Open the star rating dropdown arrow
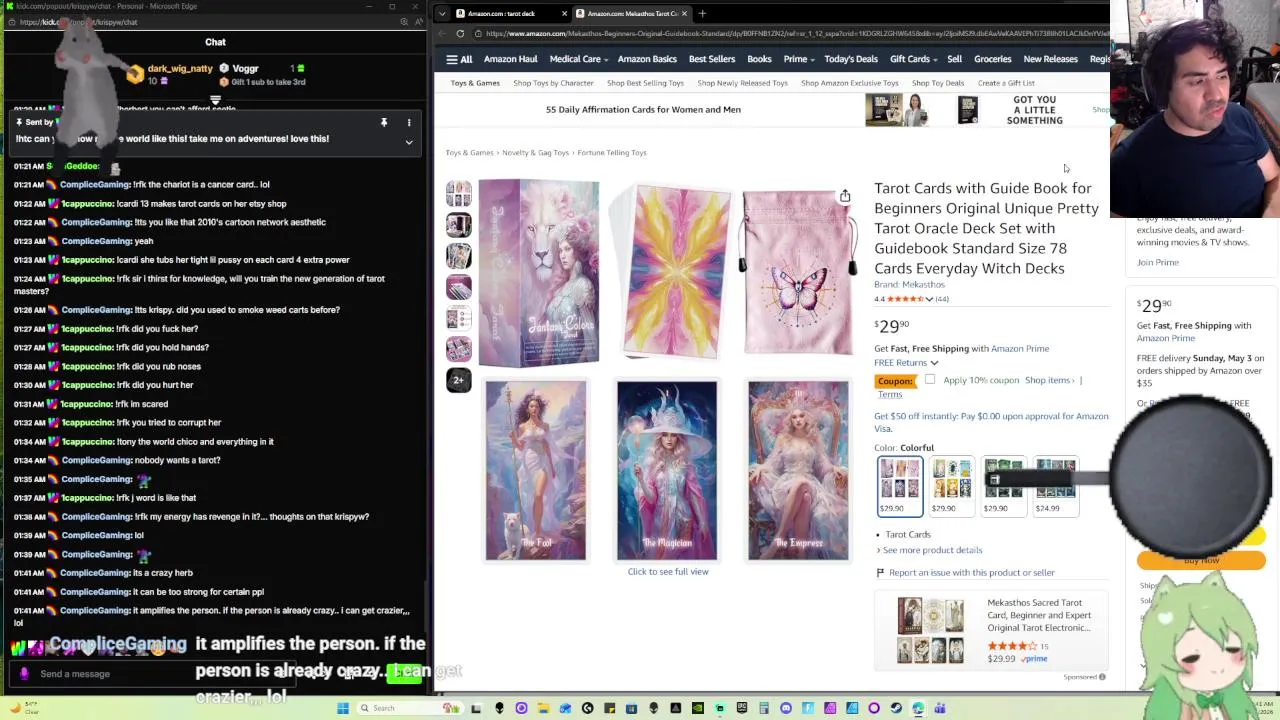This screenshot has height=720, width=1280. (929, 299)
